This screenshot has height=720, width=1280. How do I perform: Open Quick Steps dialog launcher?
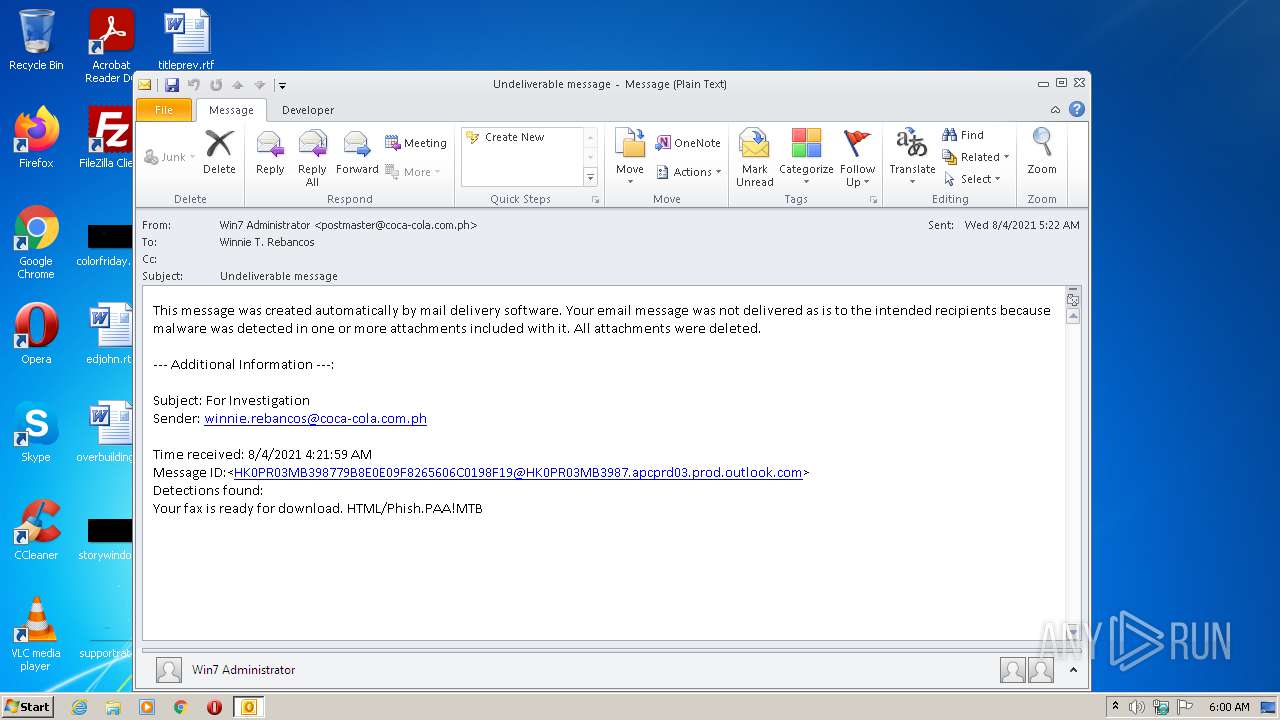pos(596,200)
